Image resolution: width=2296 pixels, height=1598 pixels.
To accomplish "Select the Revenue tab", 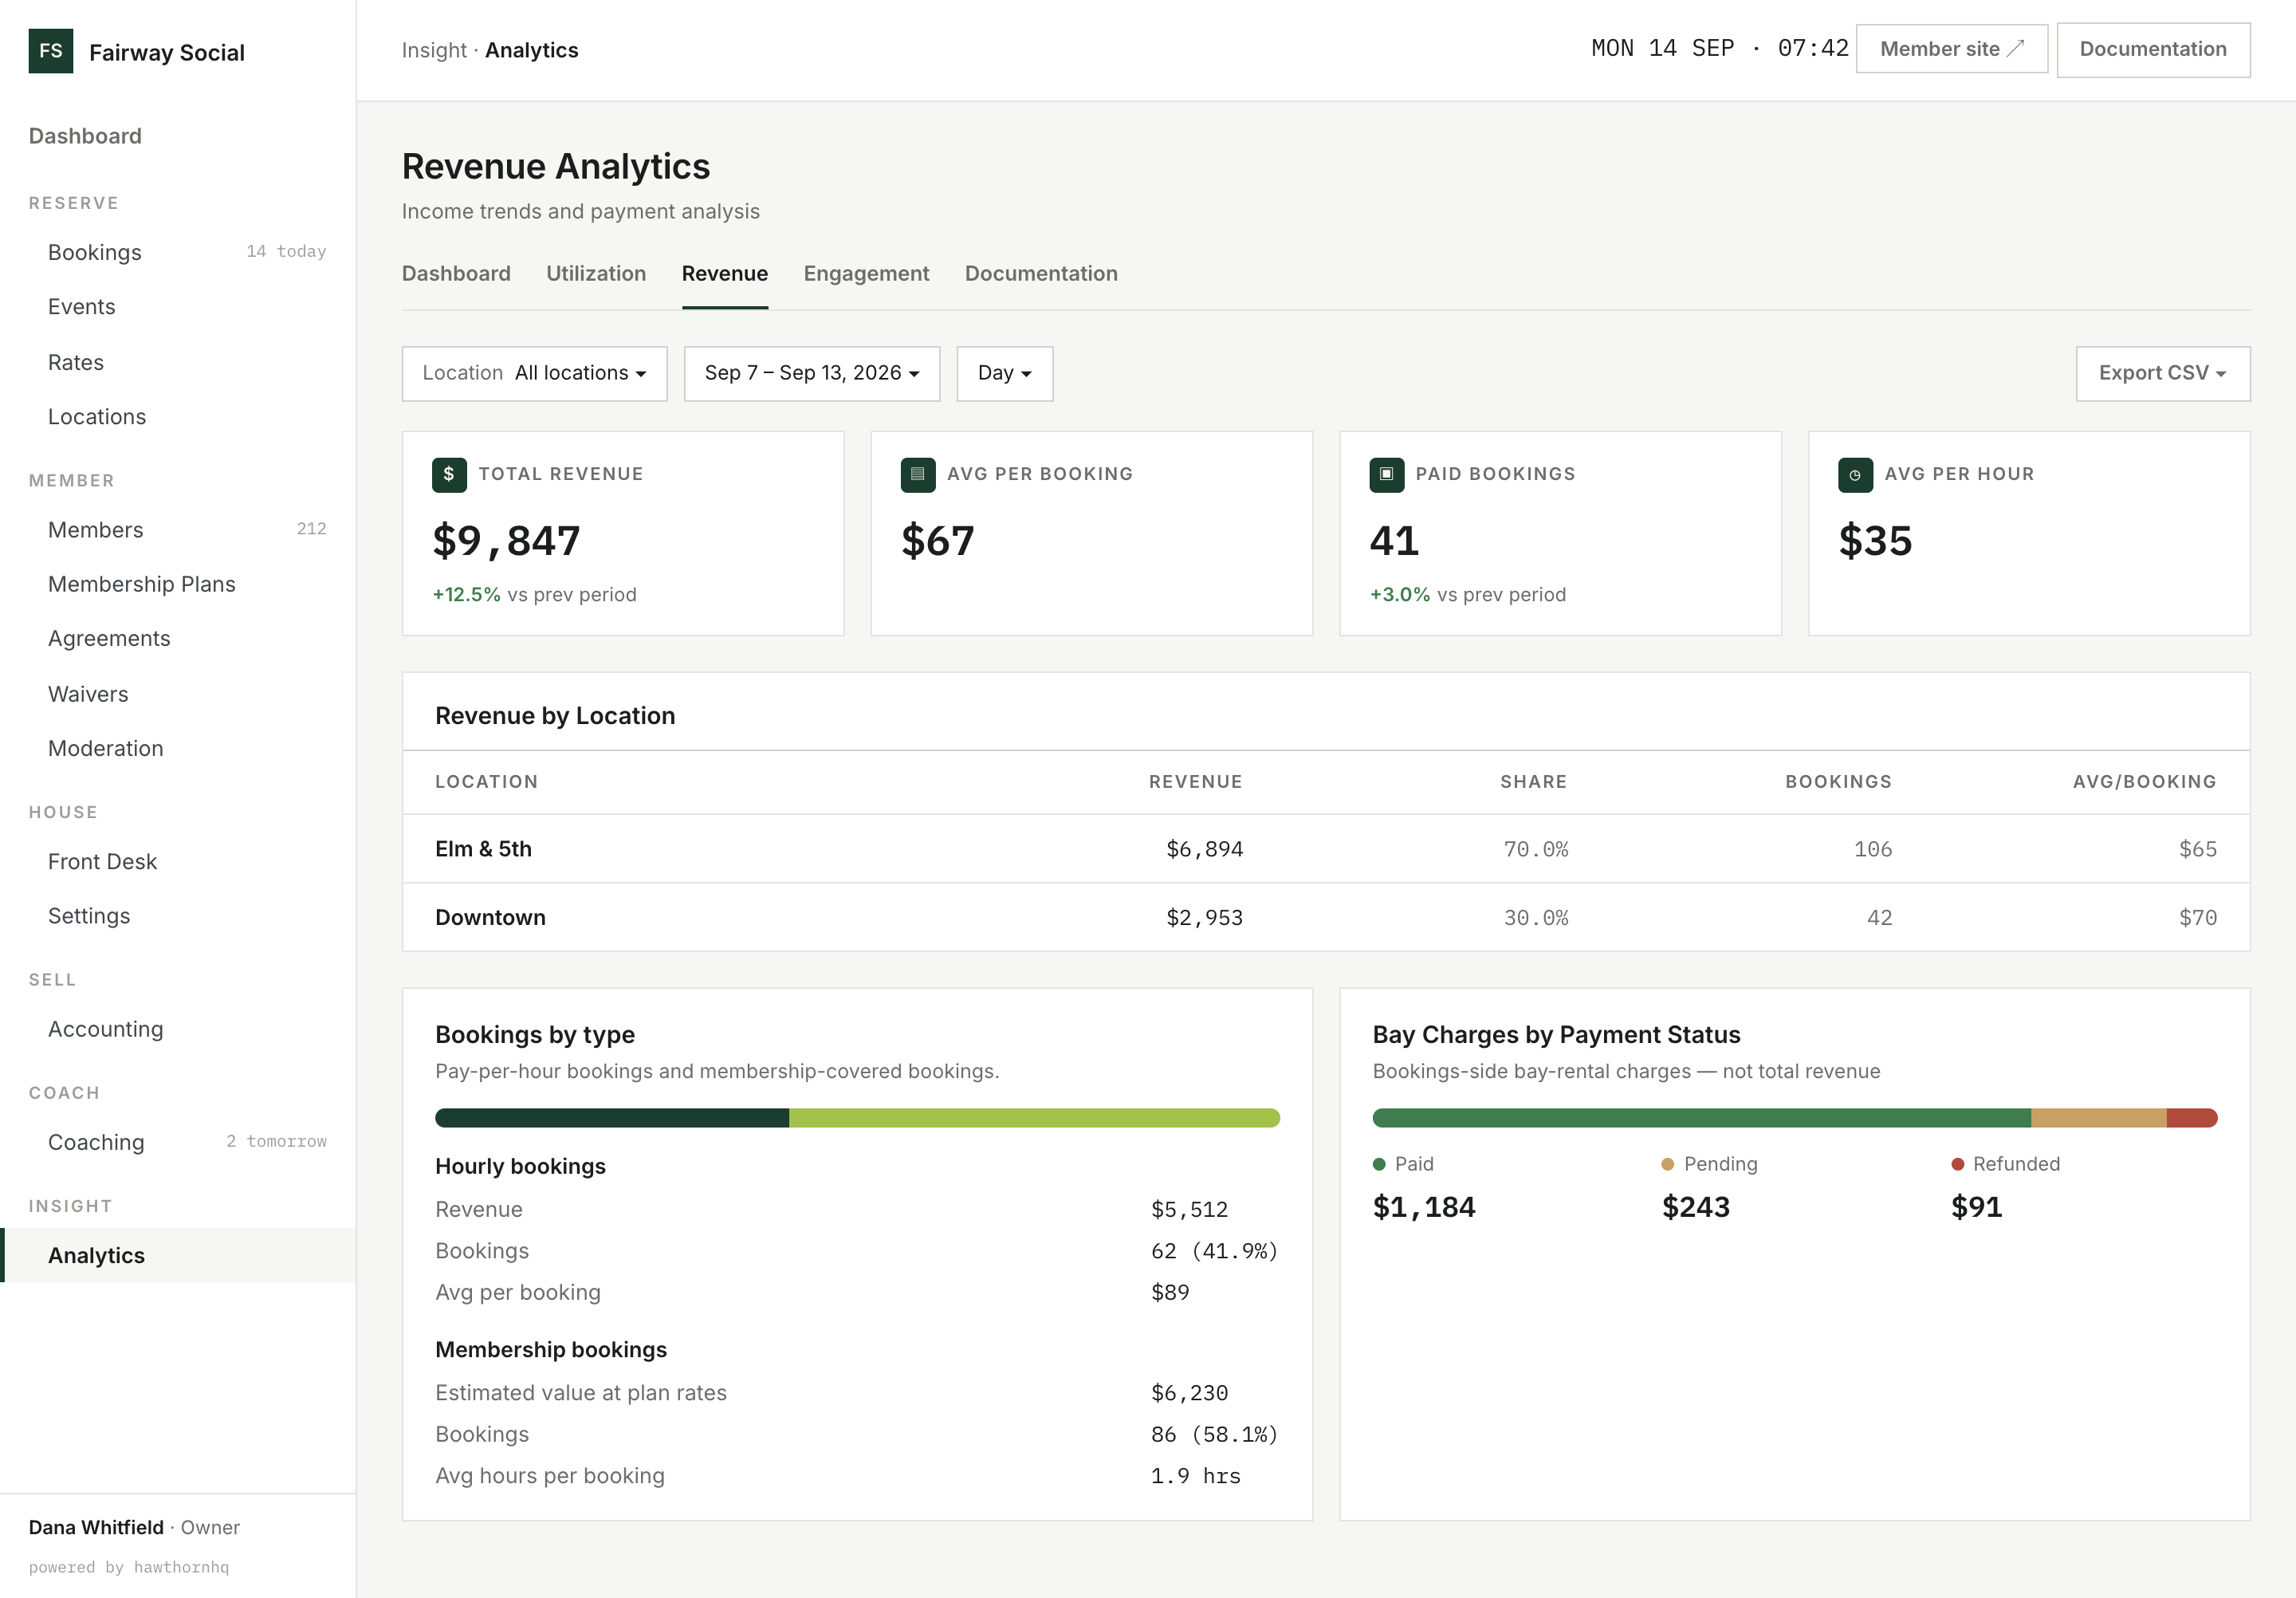I will click(724, 274).
